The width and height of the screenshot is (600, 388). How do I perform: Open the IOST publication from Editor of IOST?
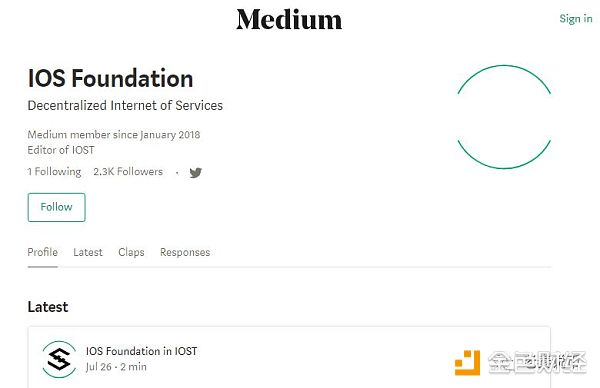(x=83, y=150)
